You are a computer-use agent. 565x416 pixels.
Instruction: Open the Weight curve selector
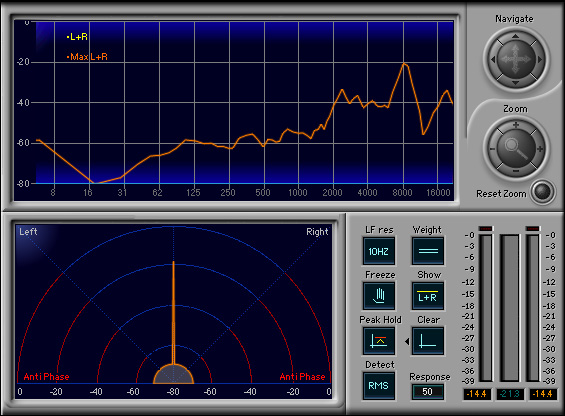click(x=428, y=251)
